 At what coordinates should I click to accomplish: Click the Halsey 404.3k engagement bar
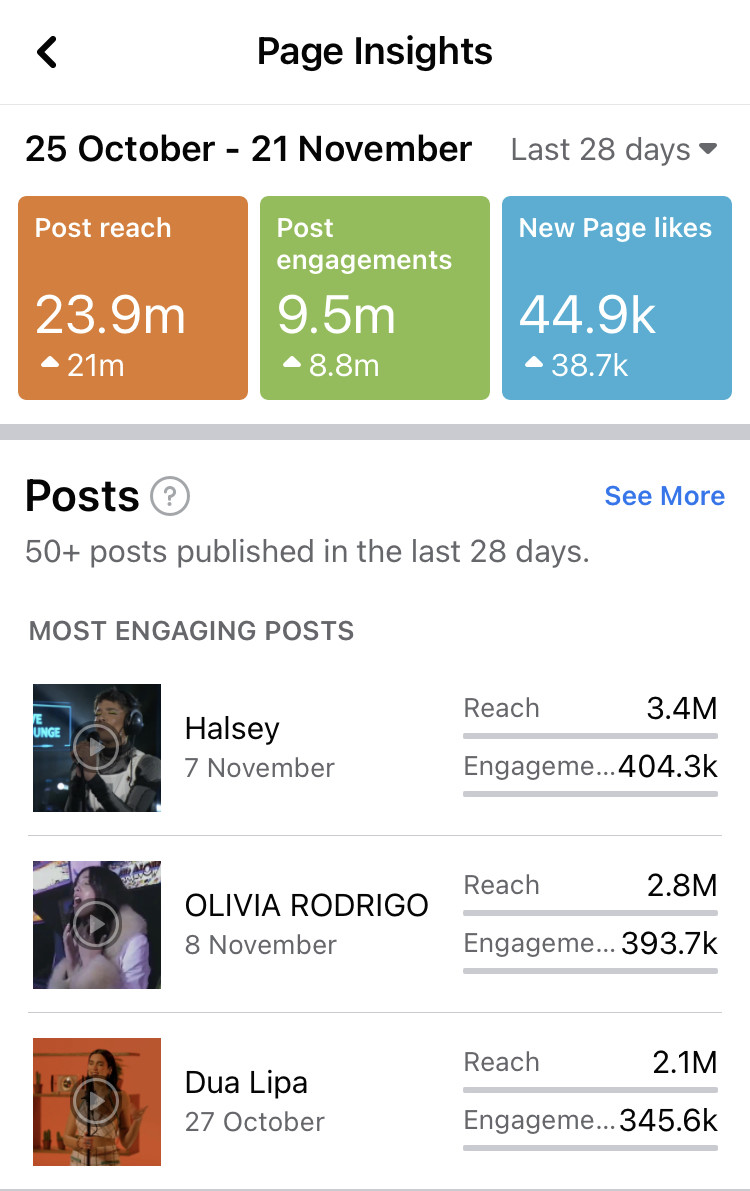(x=590, y=794)
